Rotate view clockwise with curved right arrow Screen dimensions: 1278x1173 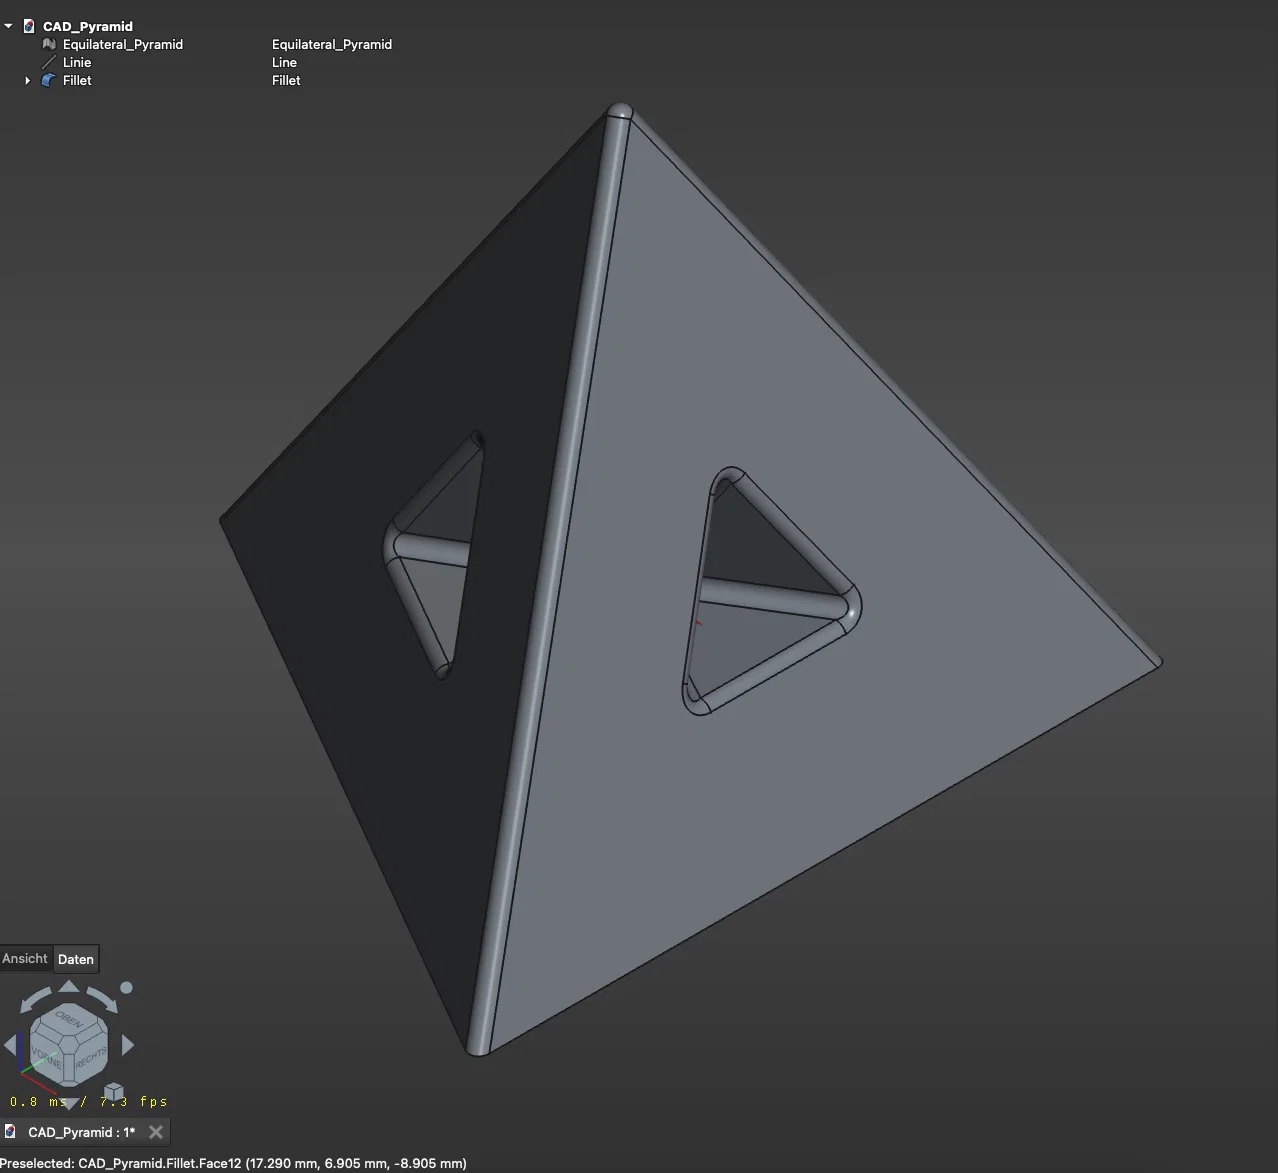tap(102, 998)
